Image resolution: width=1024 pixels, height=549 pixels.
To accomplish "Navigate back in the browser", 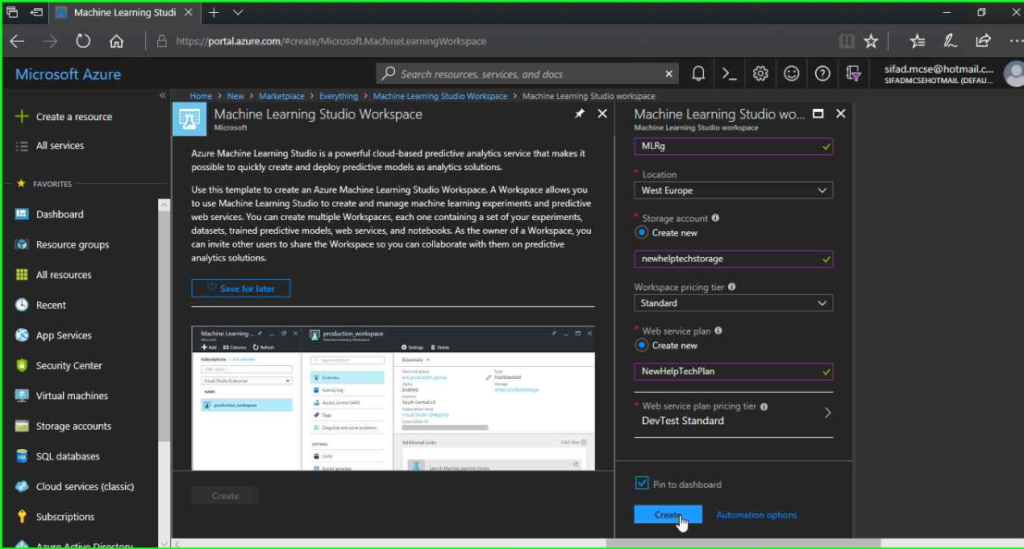I will pyautogui.click(x=17, y=41).
